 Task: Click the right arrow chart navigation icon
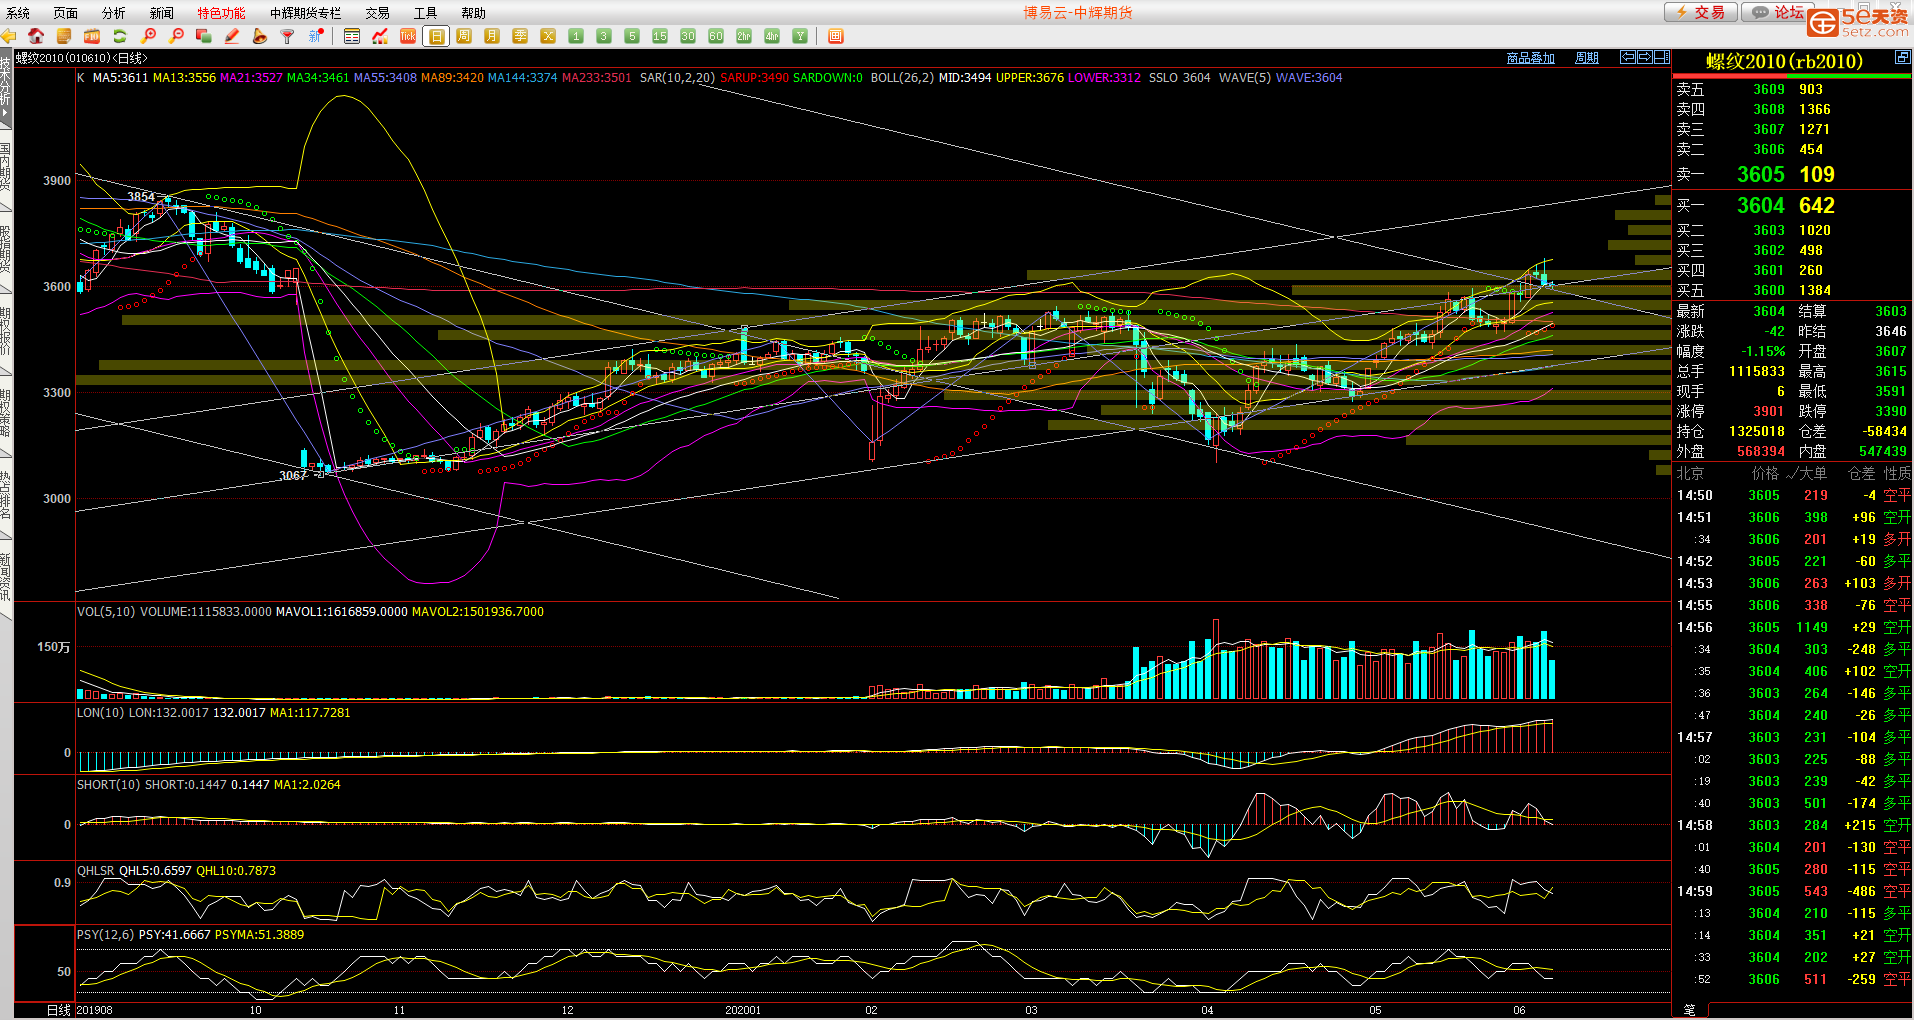[x=1644, y=57]
